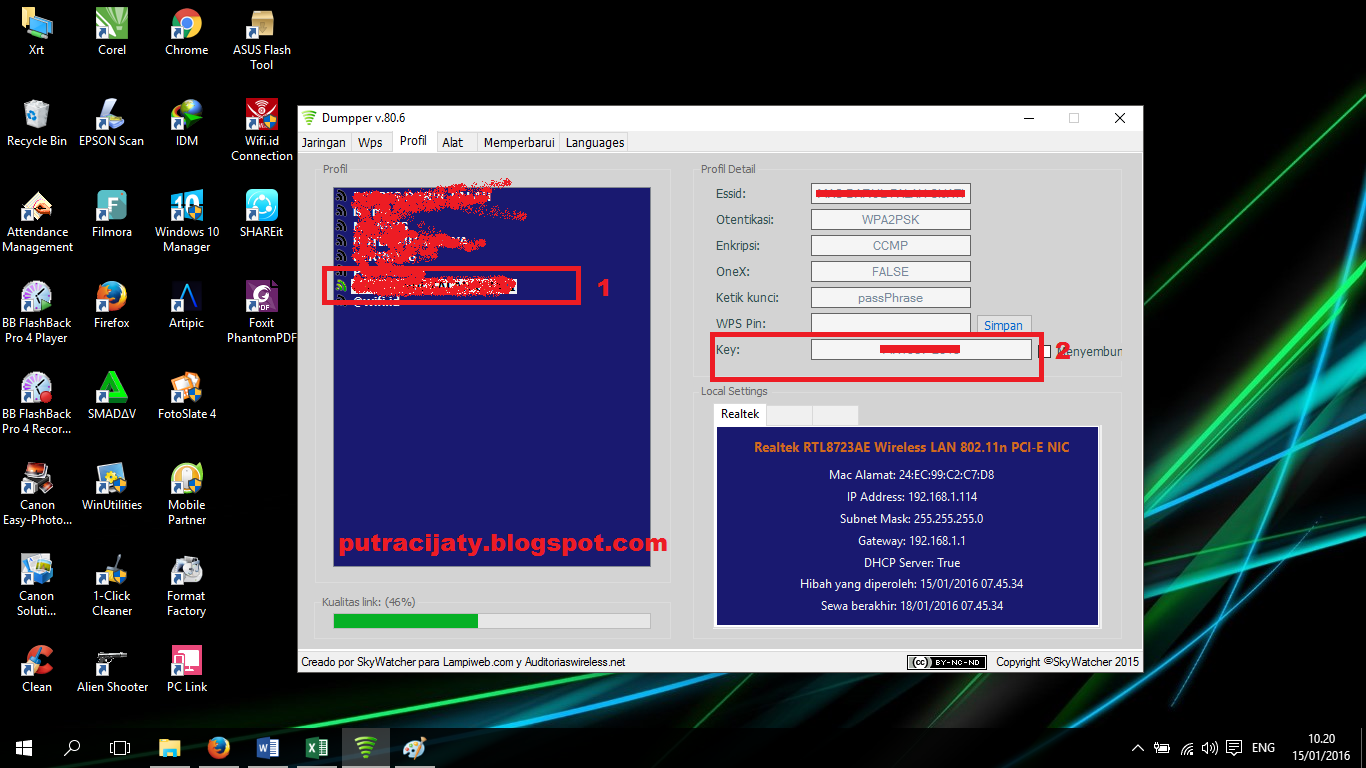Click the Essid field
Screen dimensions: 1366x768
891,193
